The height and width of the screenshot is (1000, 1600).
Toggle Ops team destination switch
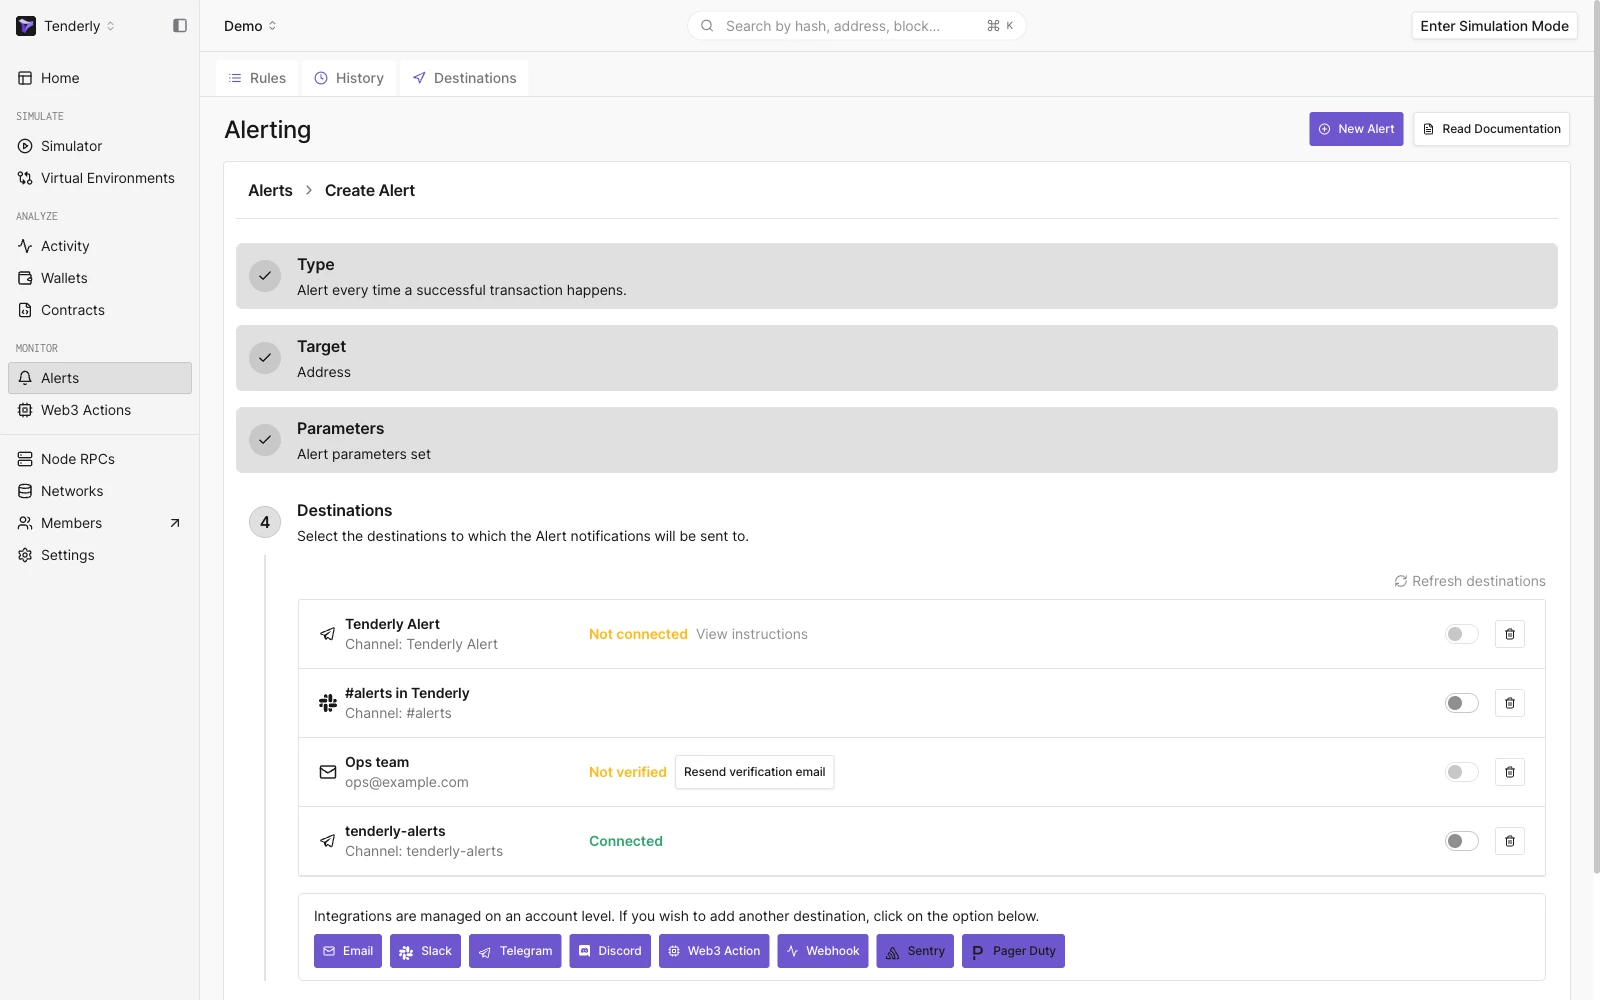(1461, 772)
